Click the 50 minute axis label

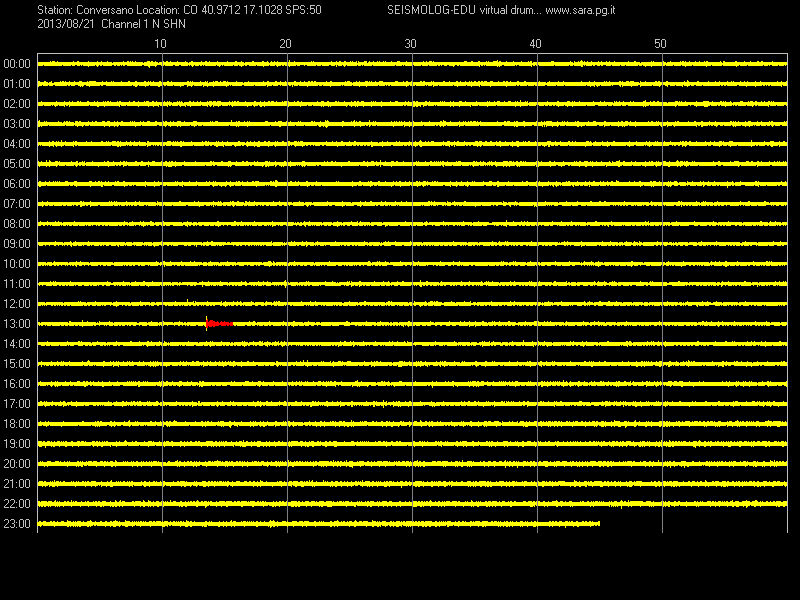pos(660,44)
